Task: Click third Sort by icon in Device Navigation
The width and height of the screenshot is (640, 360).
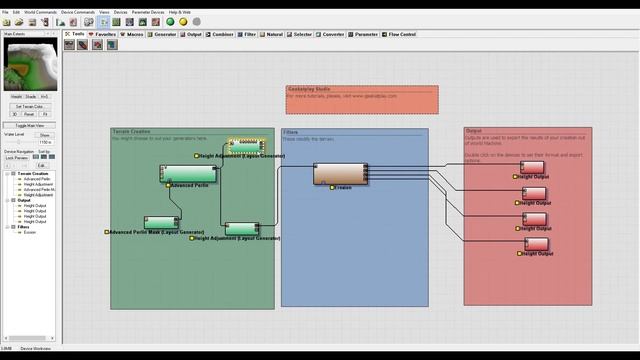Action: (x=52, y=157)
